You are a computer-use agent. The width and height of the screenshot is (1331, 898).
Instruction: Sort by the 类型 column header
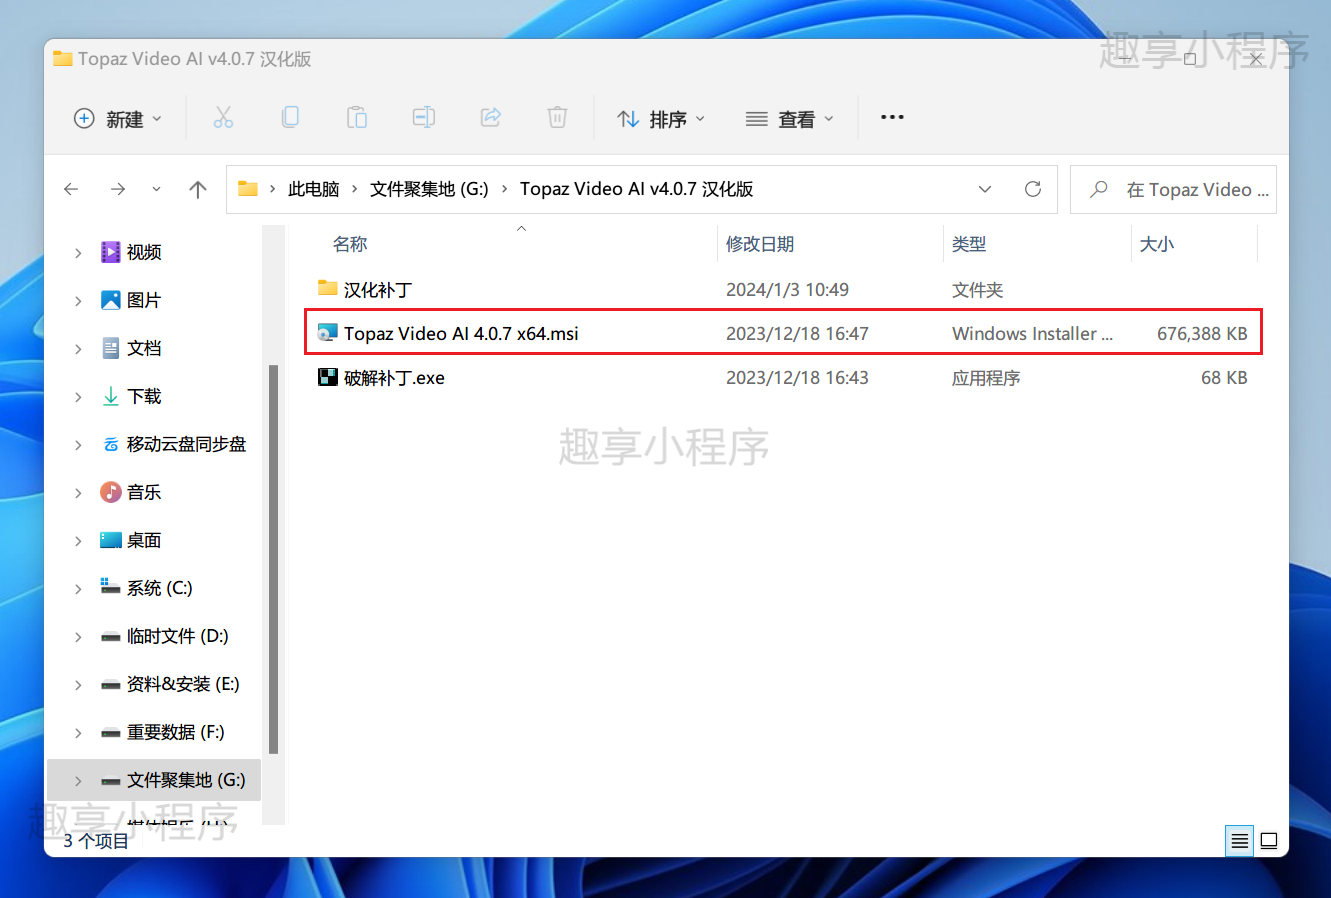click(969, 244)
